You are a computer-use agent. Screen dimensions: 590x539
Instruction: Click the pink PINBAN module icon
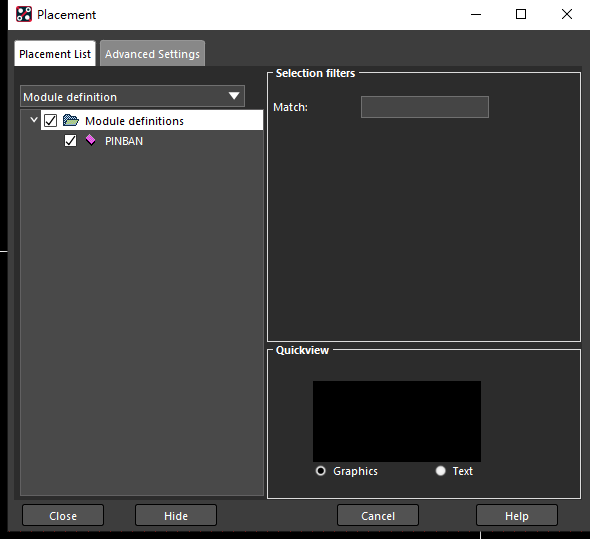[x=91, y=140]
